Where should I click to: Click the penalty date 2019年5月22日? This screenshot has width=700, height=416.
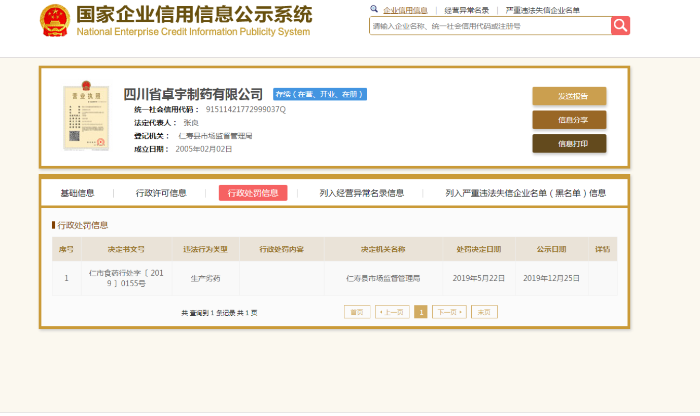479,278
